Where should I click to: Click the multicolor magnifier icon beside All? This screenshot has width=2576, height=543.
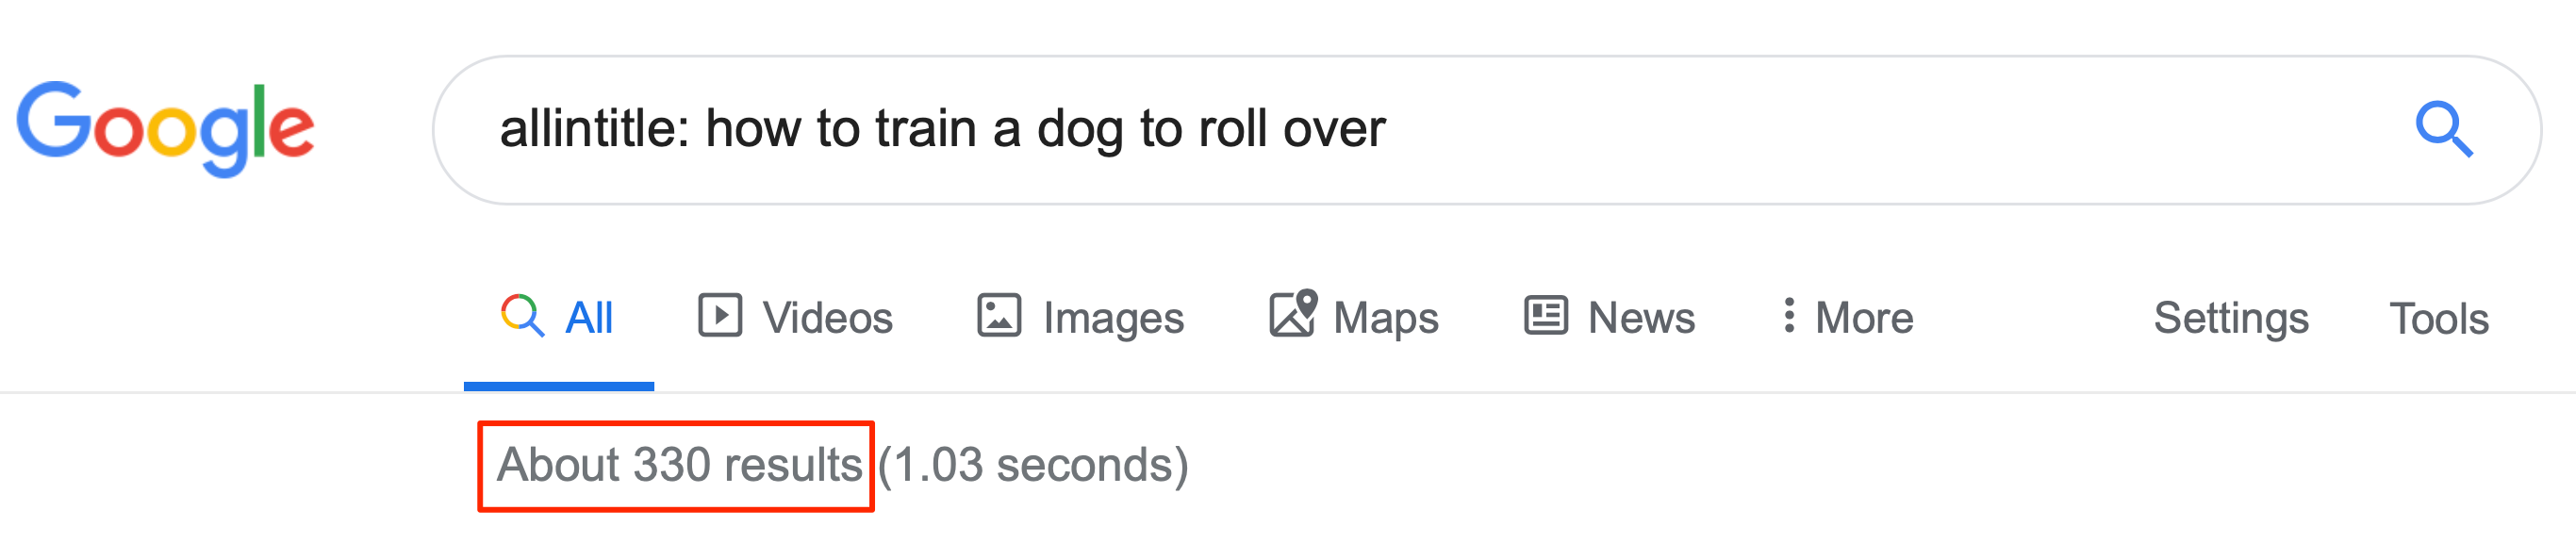522,316
